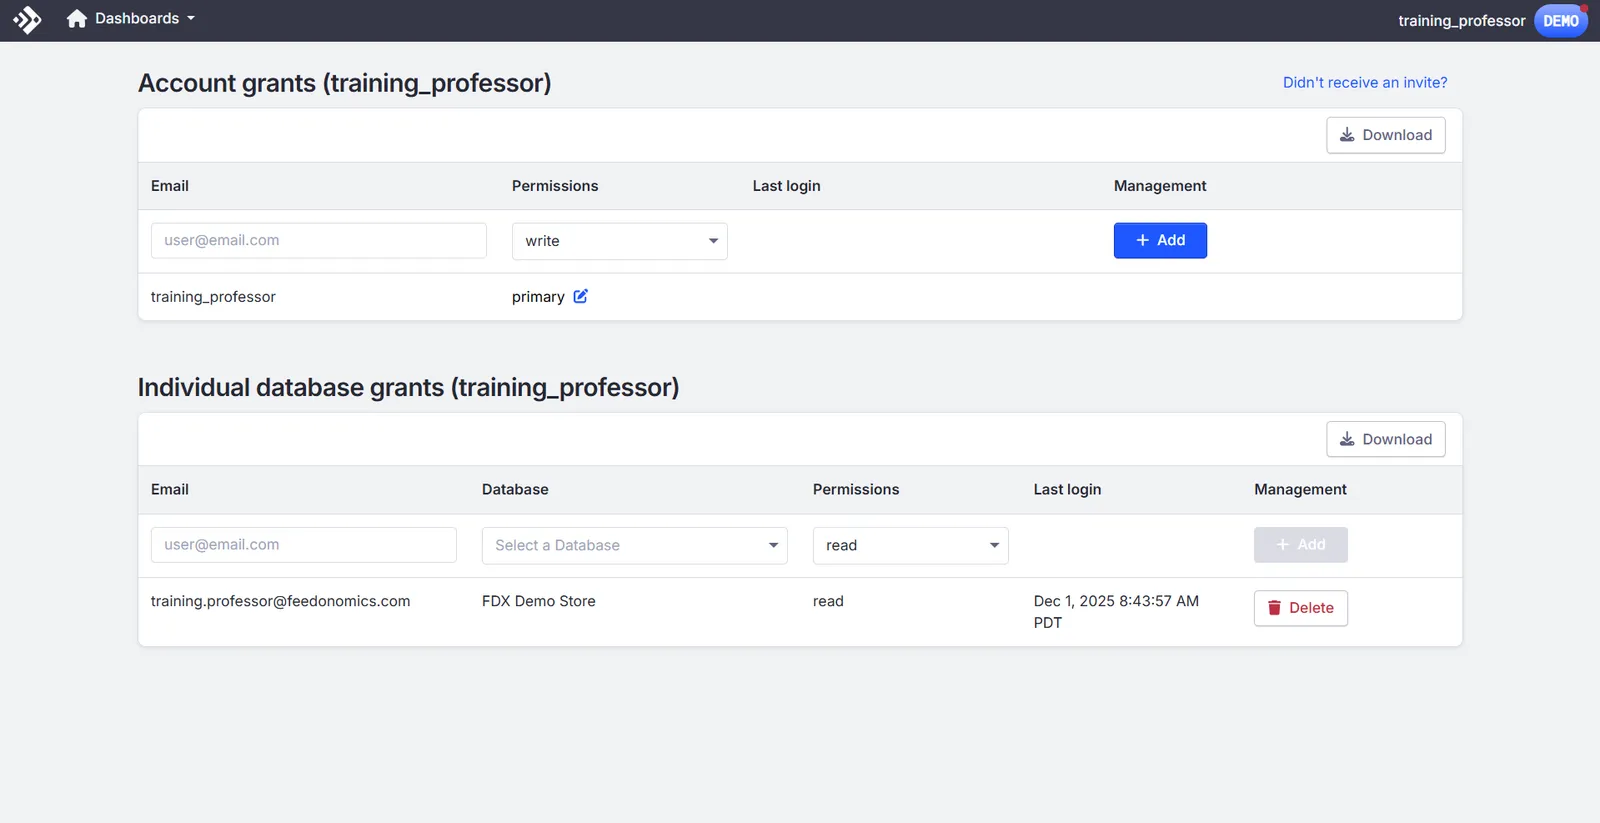Open the Didn't receive an invite link
Viewport: 1600px width, 823px height.
point(1365,83)
